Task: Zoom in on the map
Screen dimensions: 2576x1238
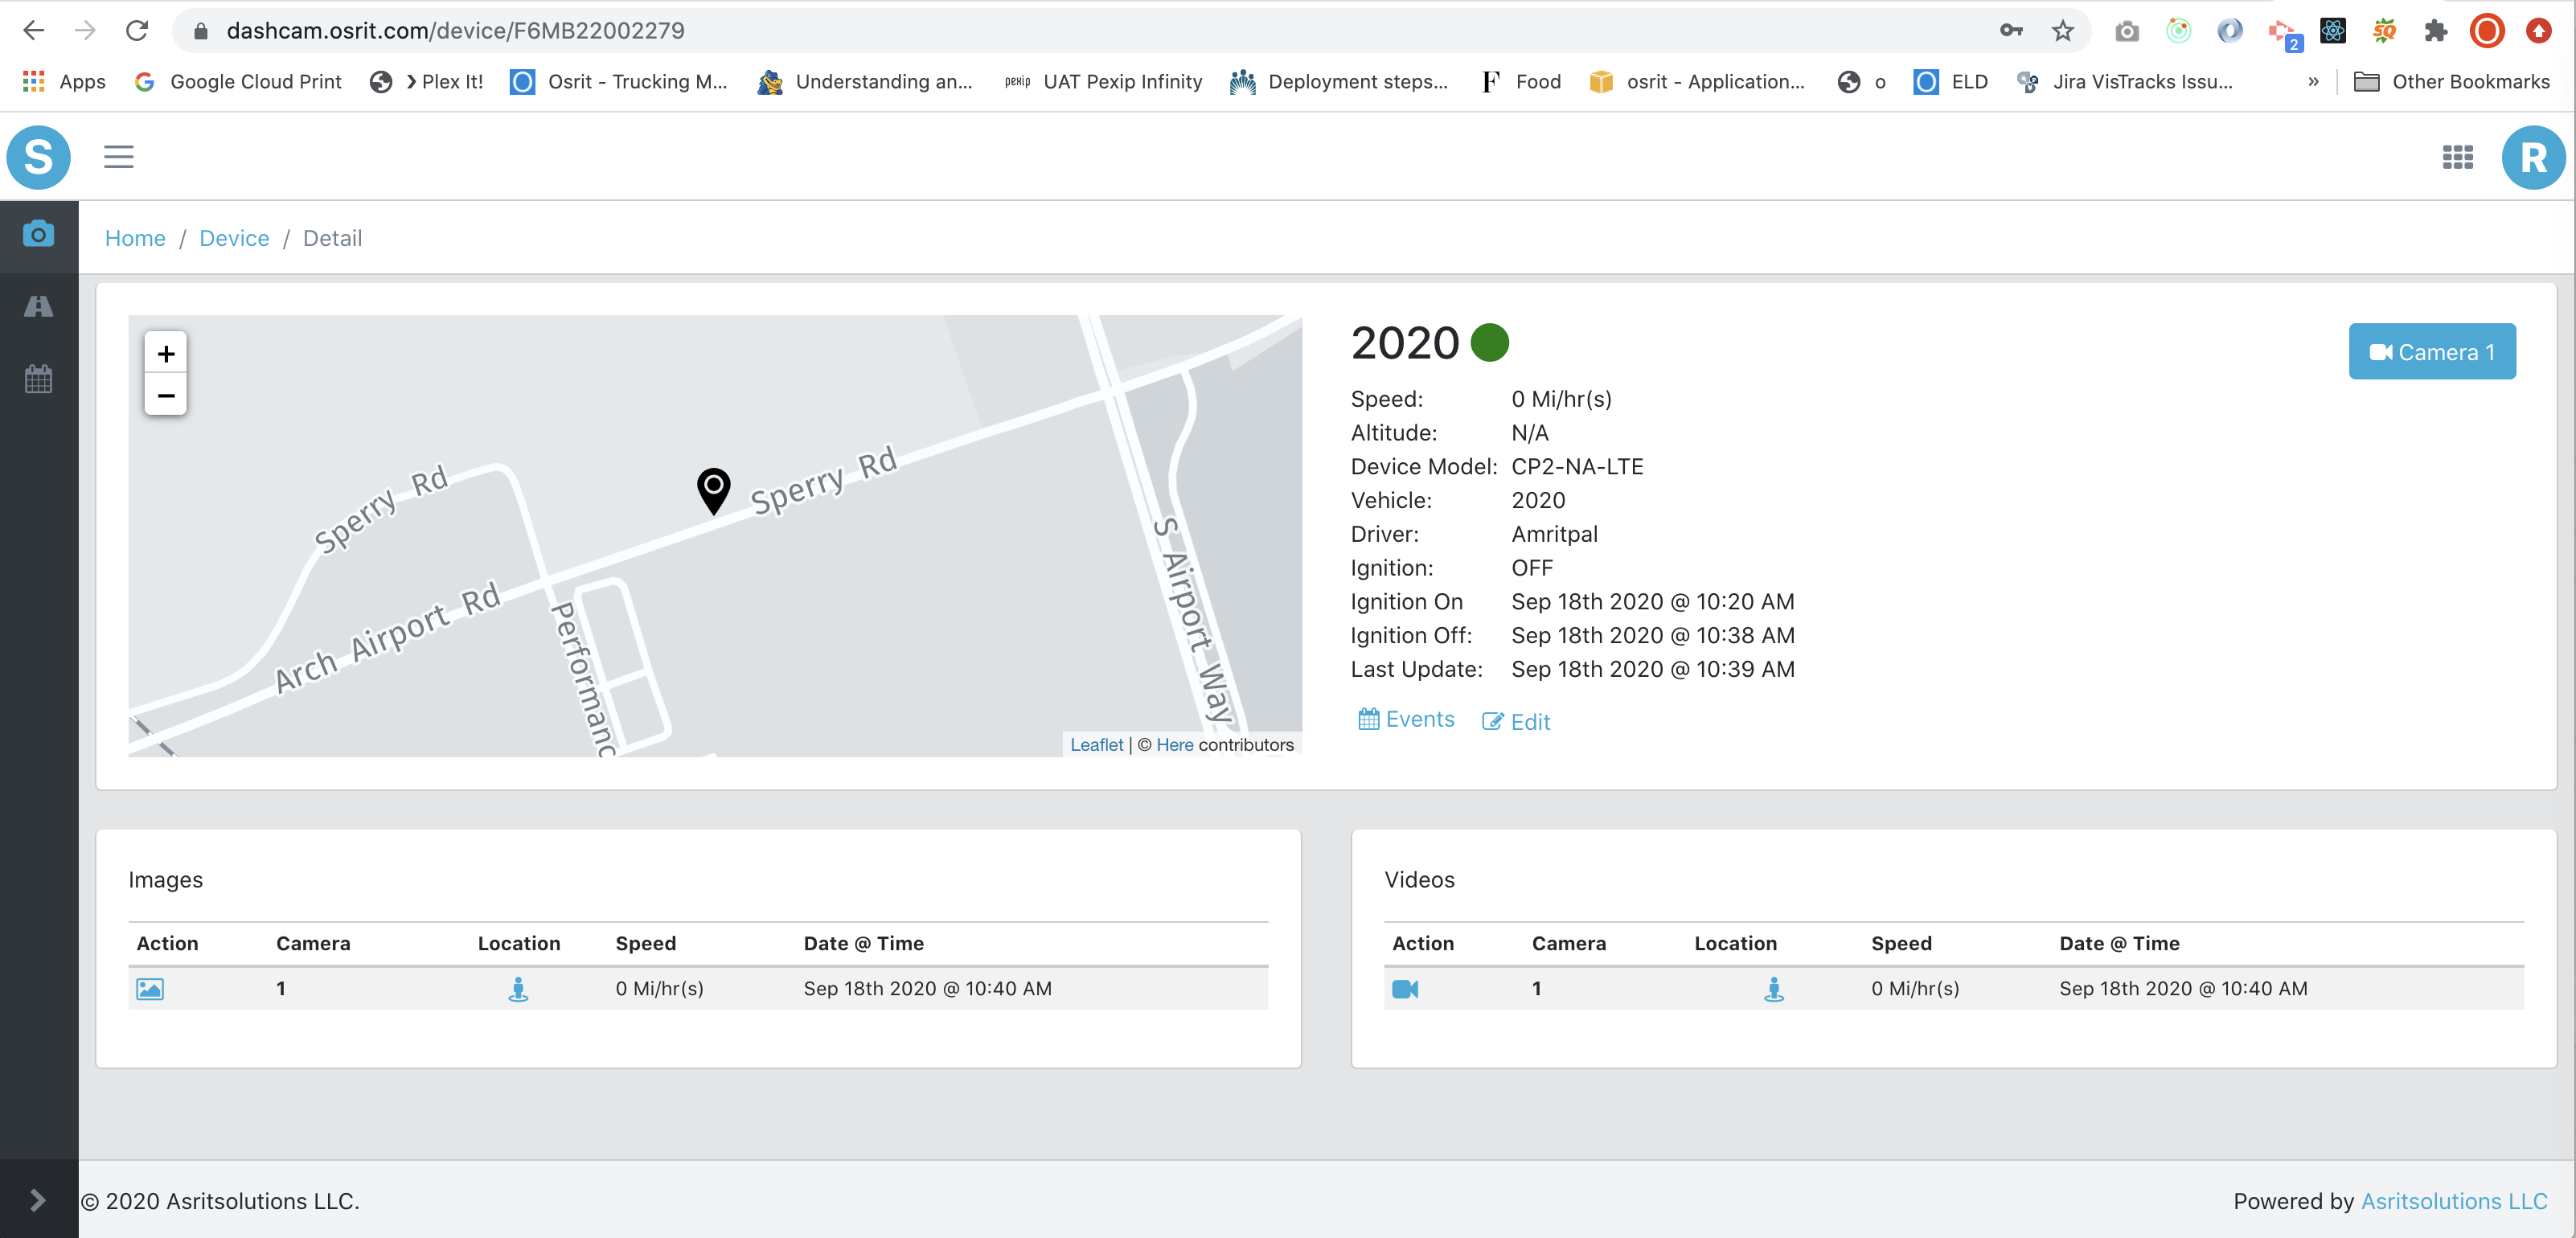Action: [166, 353]
